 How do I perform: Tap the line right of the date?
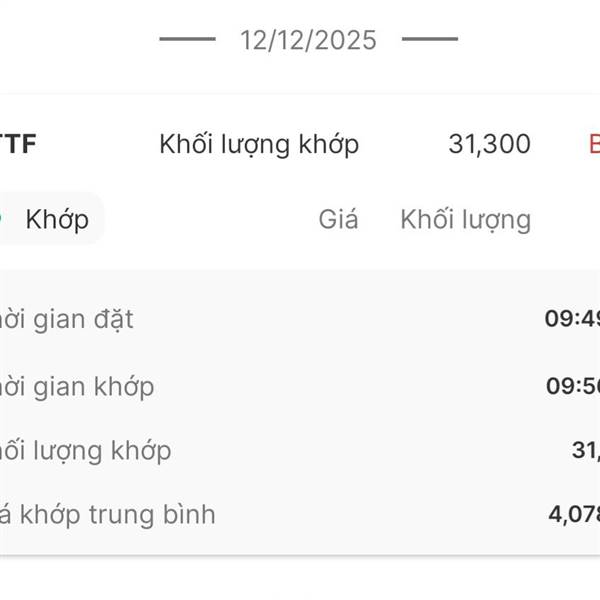click(x=430, y=40)
